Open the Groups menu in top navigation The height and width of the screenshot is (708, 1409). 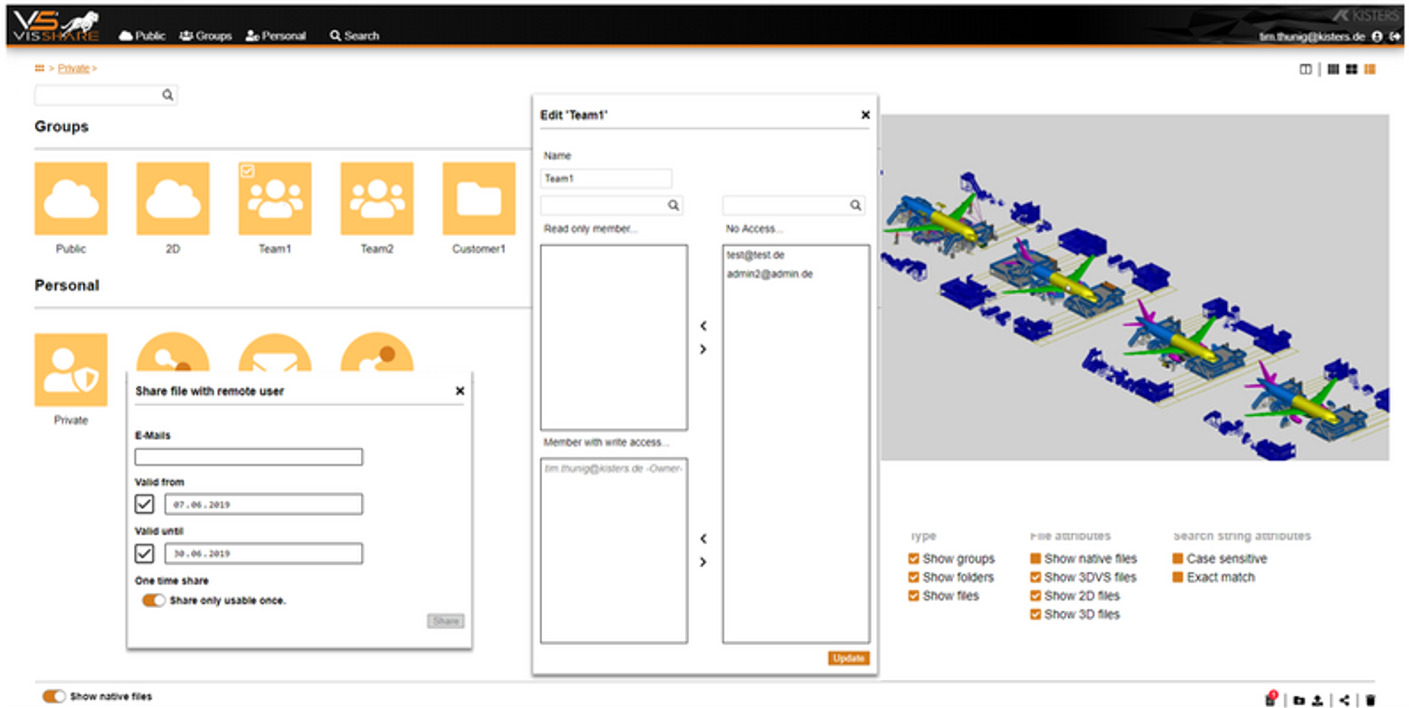coord(206,35)
